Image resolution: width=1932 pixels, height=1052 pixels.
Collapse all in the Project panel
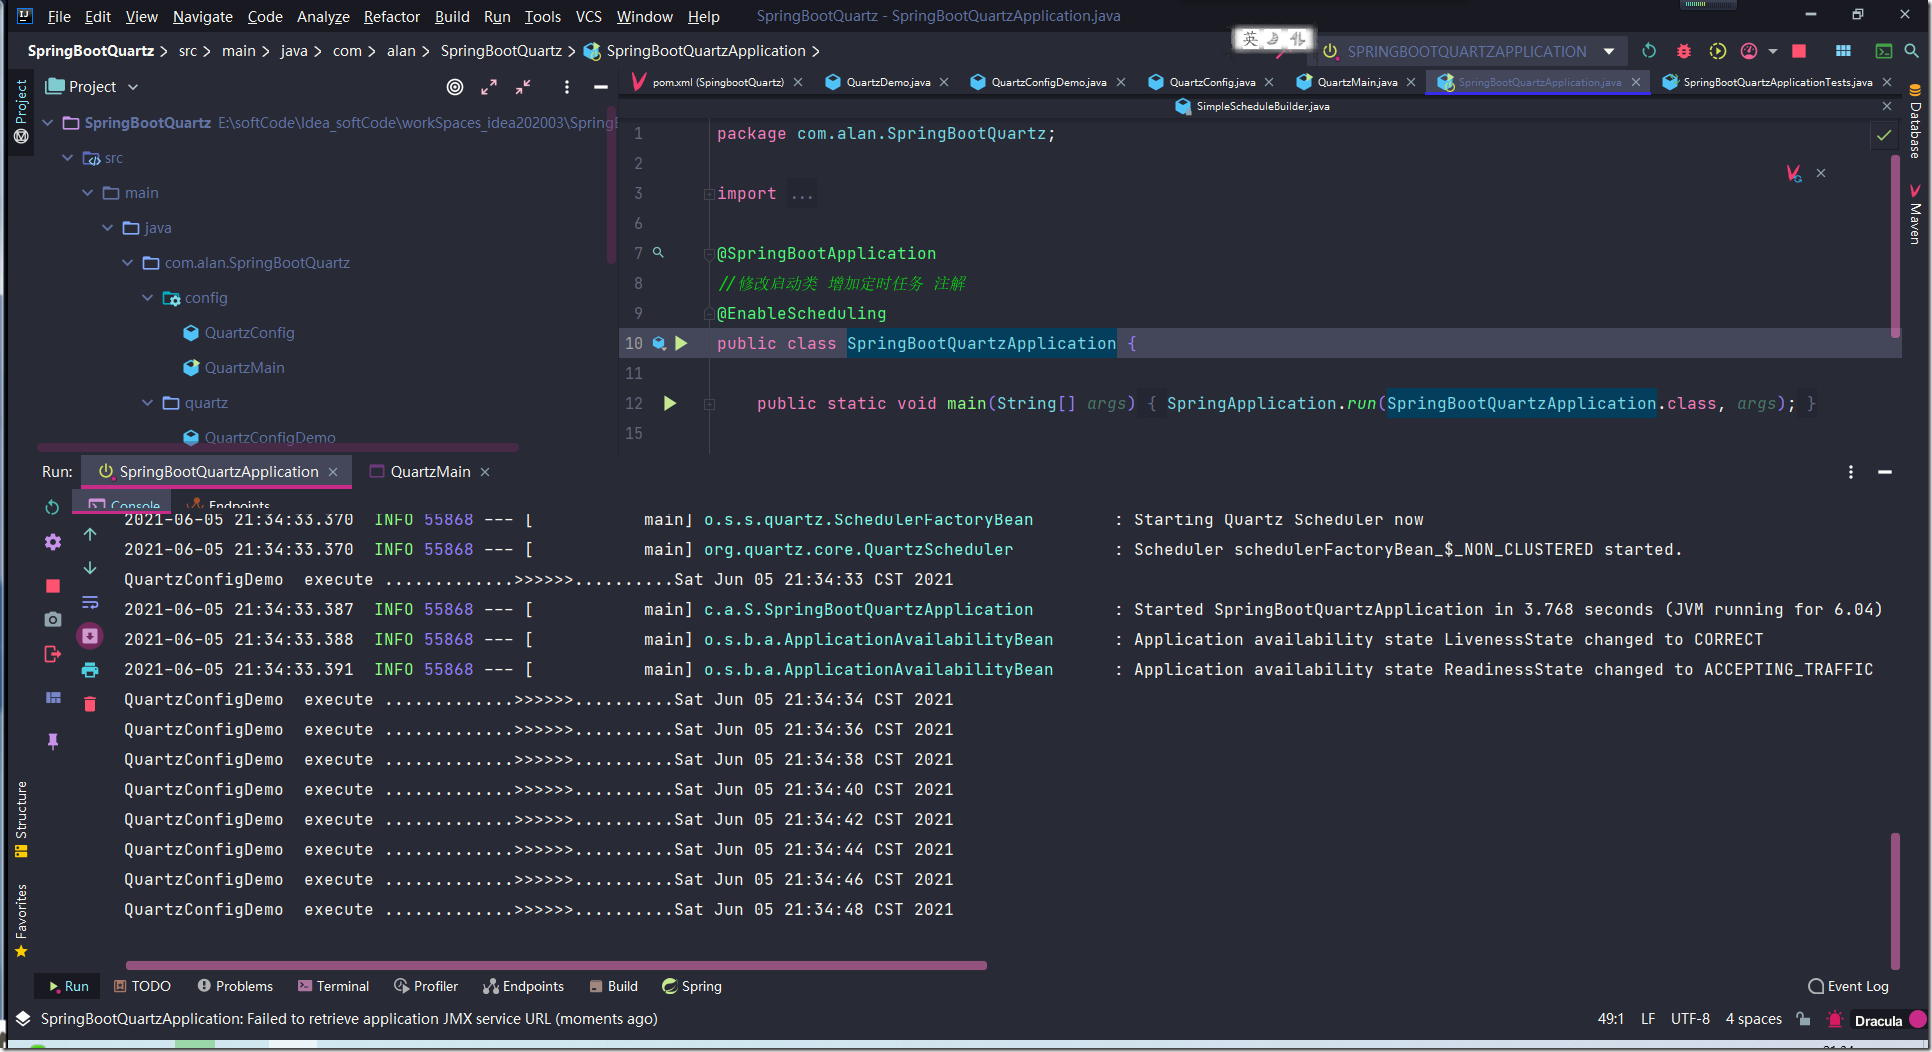[x=523, y=87]
